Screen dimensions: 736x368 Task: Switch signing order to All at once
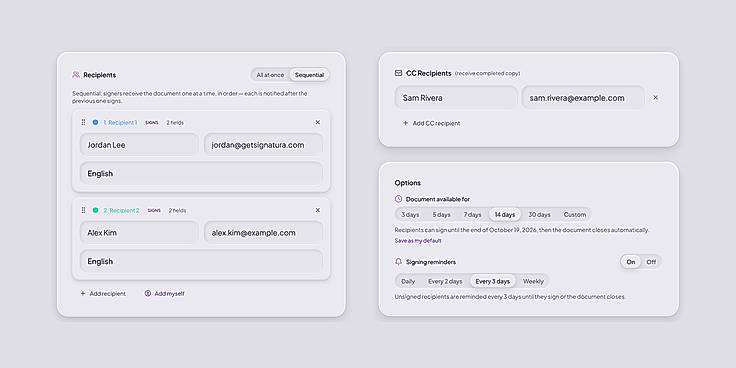[x=270, y=75]
